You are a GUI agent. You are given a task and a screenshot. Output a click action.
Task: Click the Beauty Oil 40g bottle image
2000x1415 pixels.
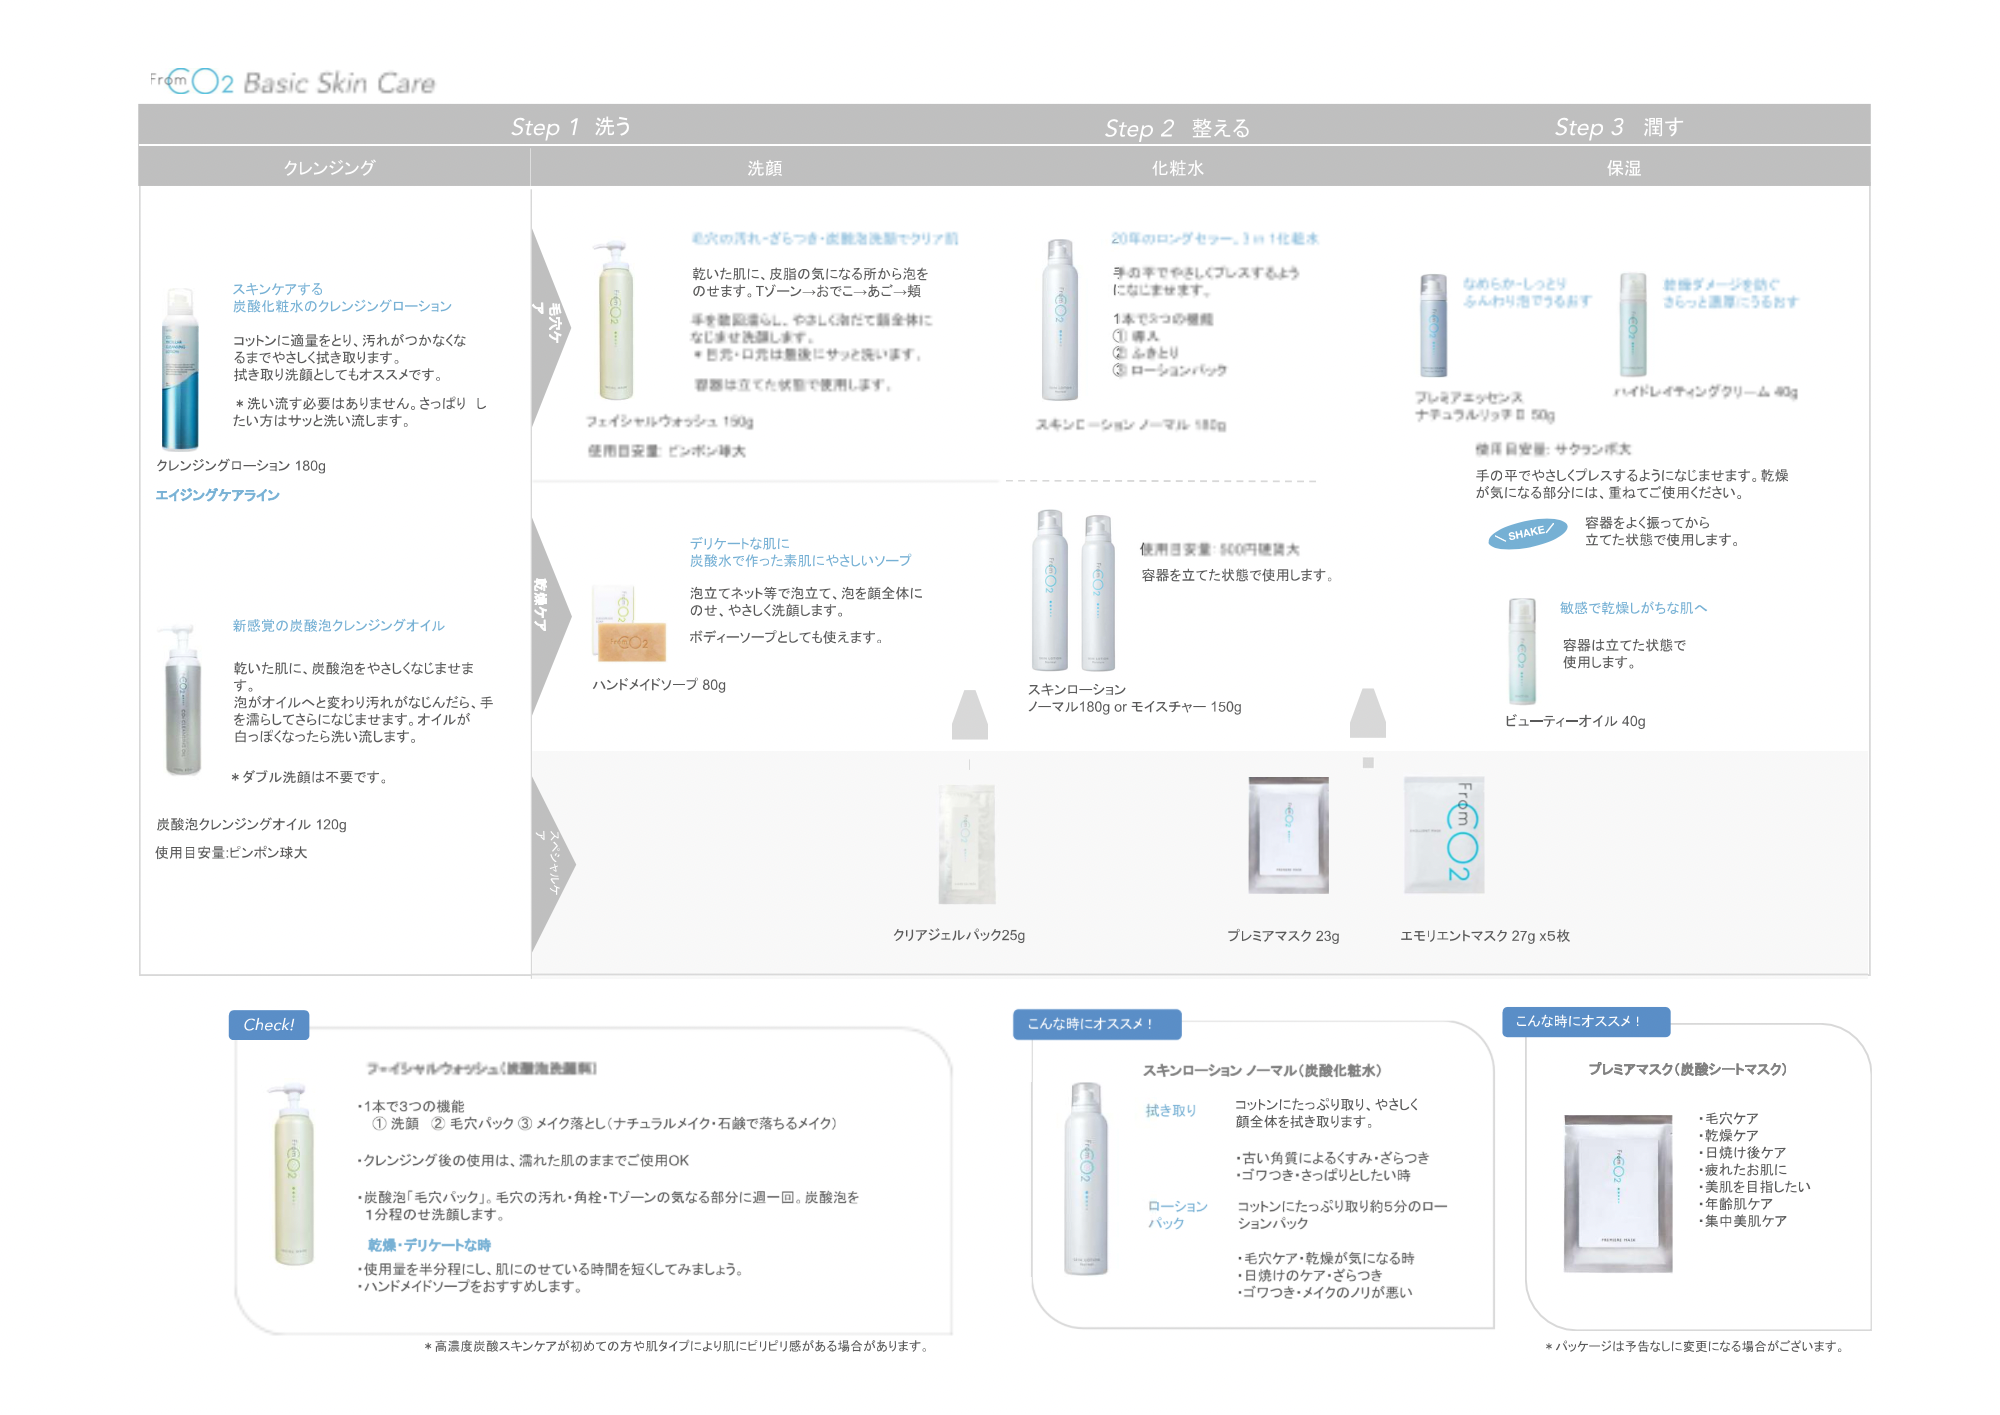pos(1522,651)
